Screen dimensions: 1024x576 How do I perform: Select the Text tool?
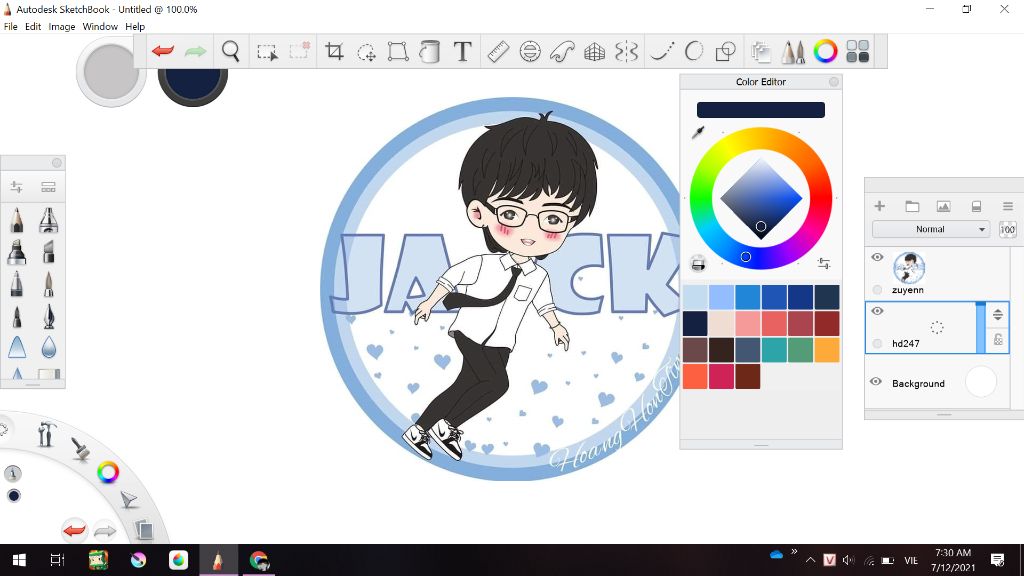(462, 51)
